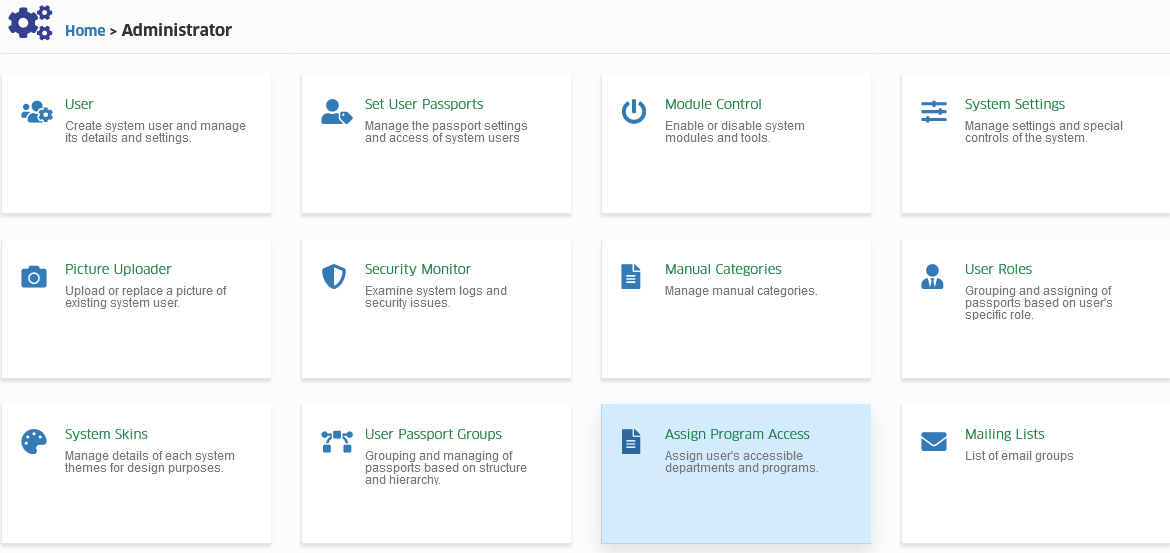Go to the Home breadcrumb link
Image resolution: width=1170 pixels, height=553 pixels.
pyautogui.click(x=85, y=31)
